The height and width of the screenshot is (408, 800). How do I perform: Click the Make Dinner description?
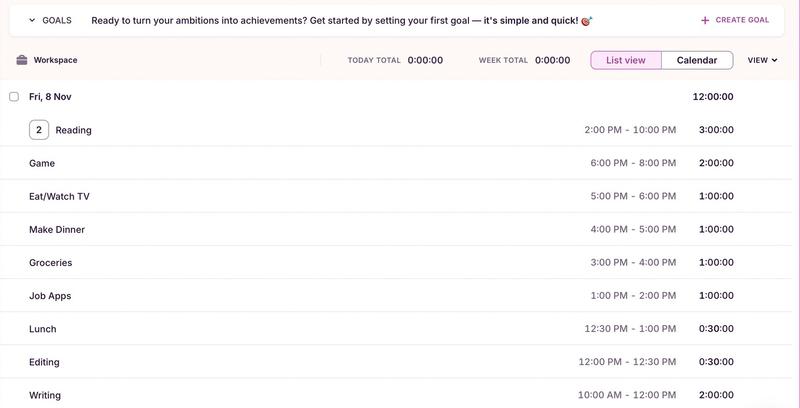coord(57,230)
